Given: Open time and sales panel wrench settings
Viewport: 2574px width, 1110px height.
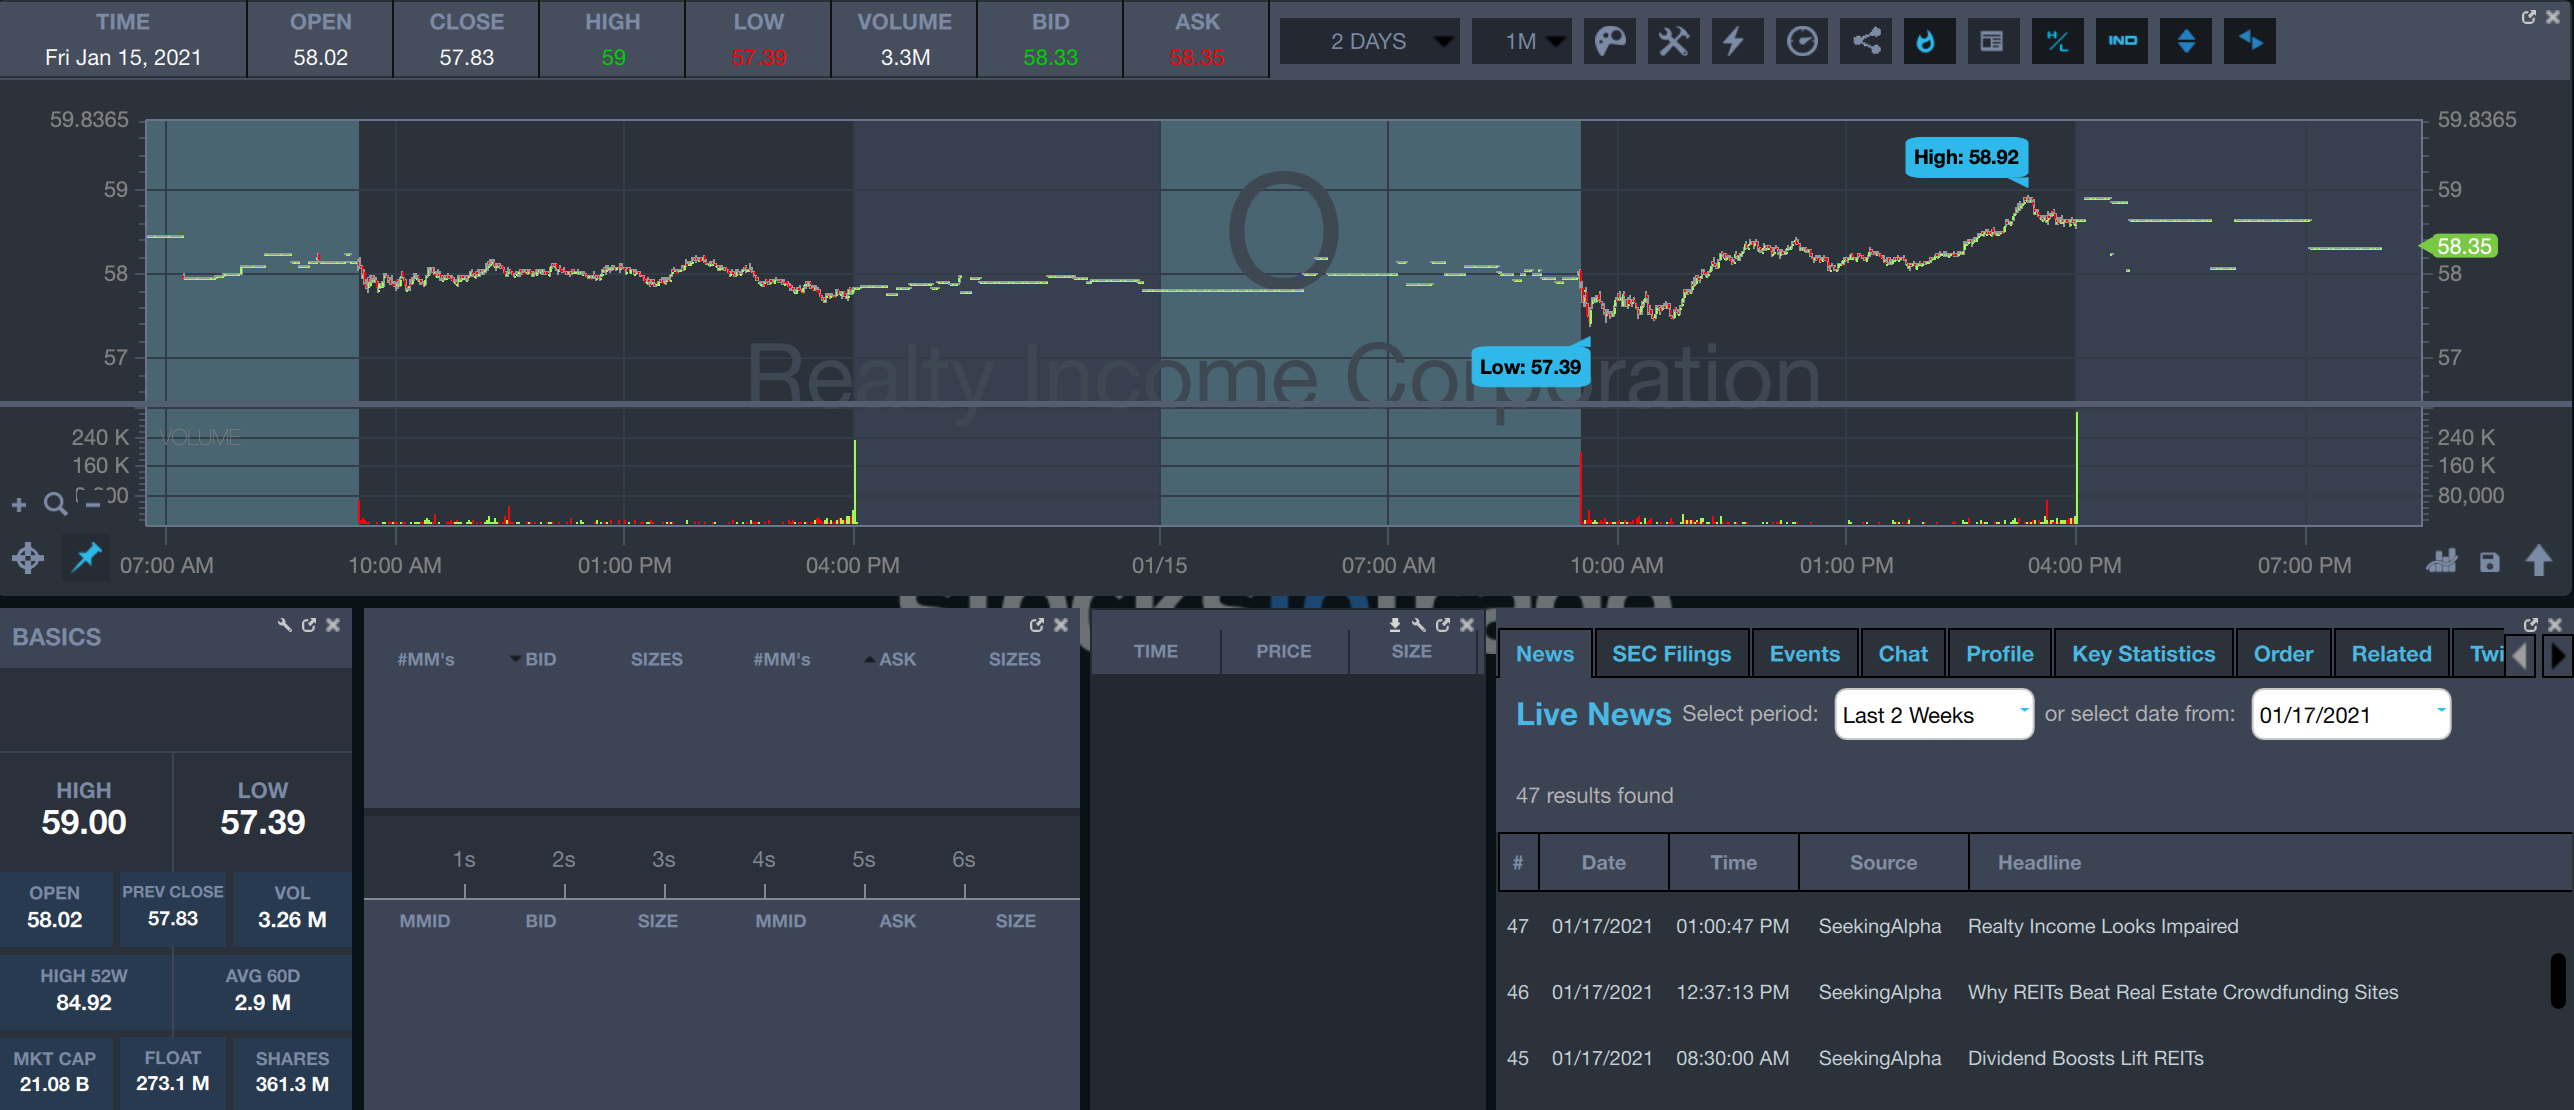Looking at the screenshot, I should click(1419, 625).
